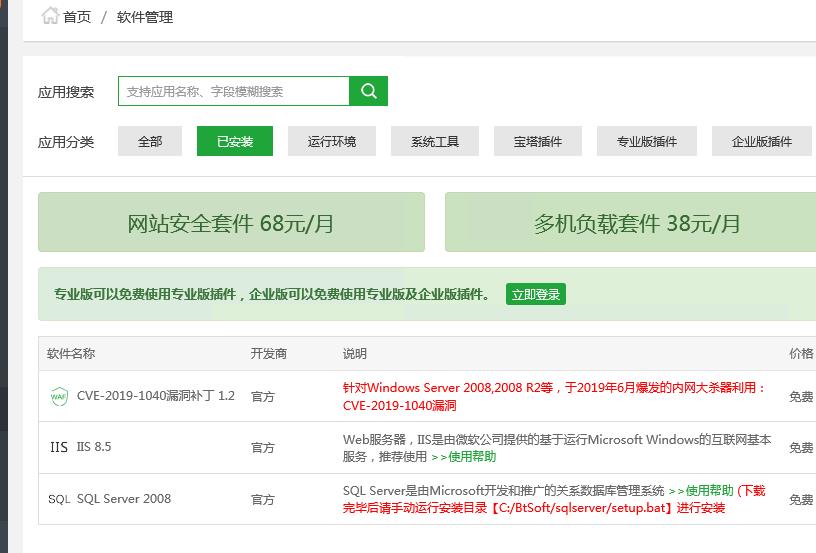Click 官方 developer cell in CVE patch row
The image size is (816, 553).
click(262, 397)
